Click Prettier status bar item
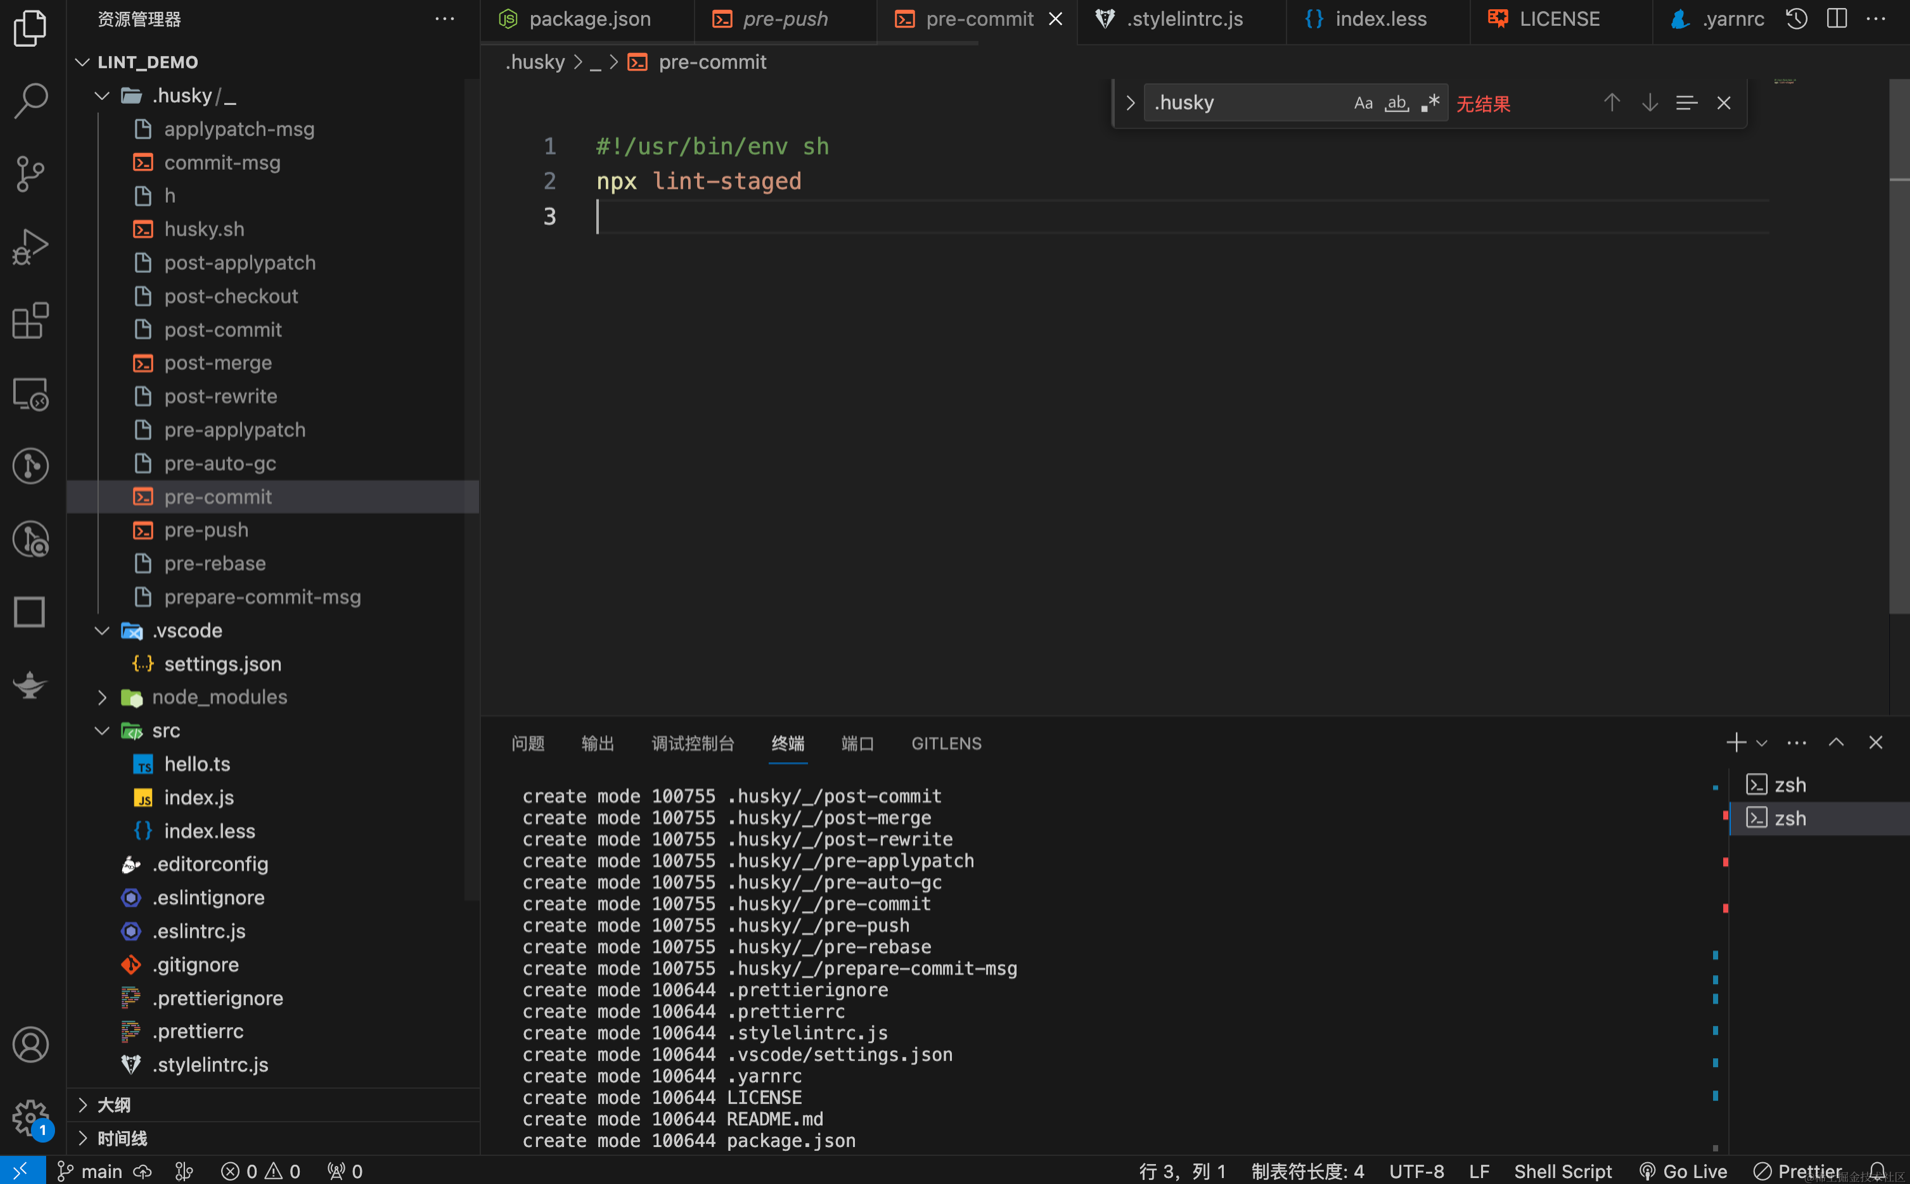The image size is (1910, 1184). coord(1798,1171)
